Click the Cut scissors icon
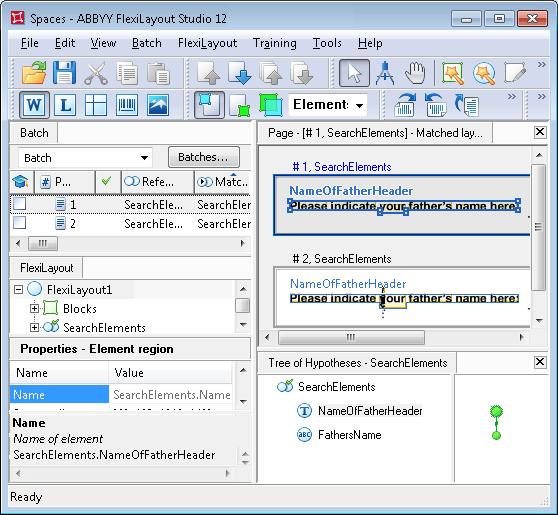 (x=96, y=73)
